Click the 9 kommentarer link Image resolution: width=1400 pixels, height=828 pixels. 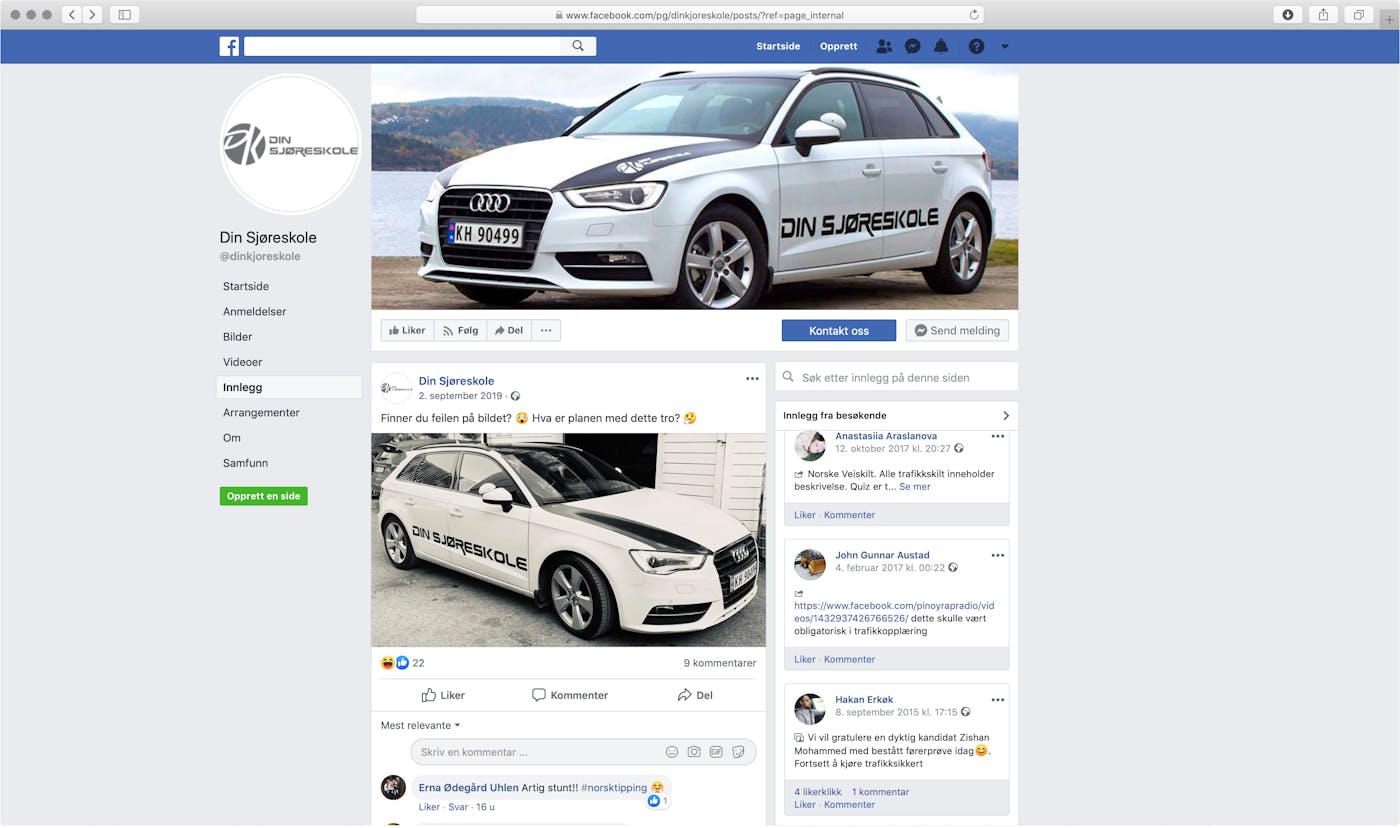coord(720,663)
